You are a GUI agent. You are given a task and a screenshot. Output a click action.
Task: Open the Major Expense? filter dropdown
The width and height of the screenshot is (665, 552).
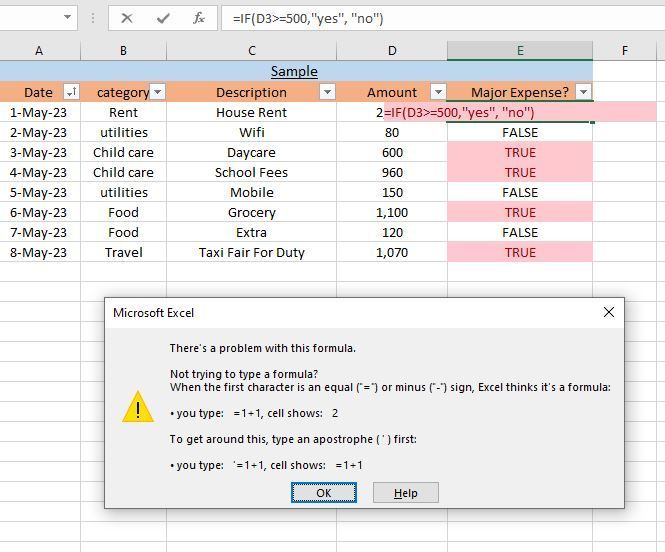point(584,92)
